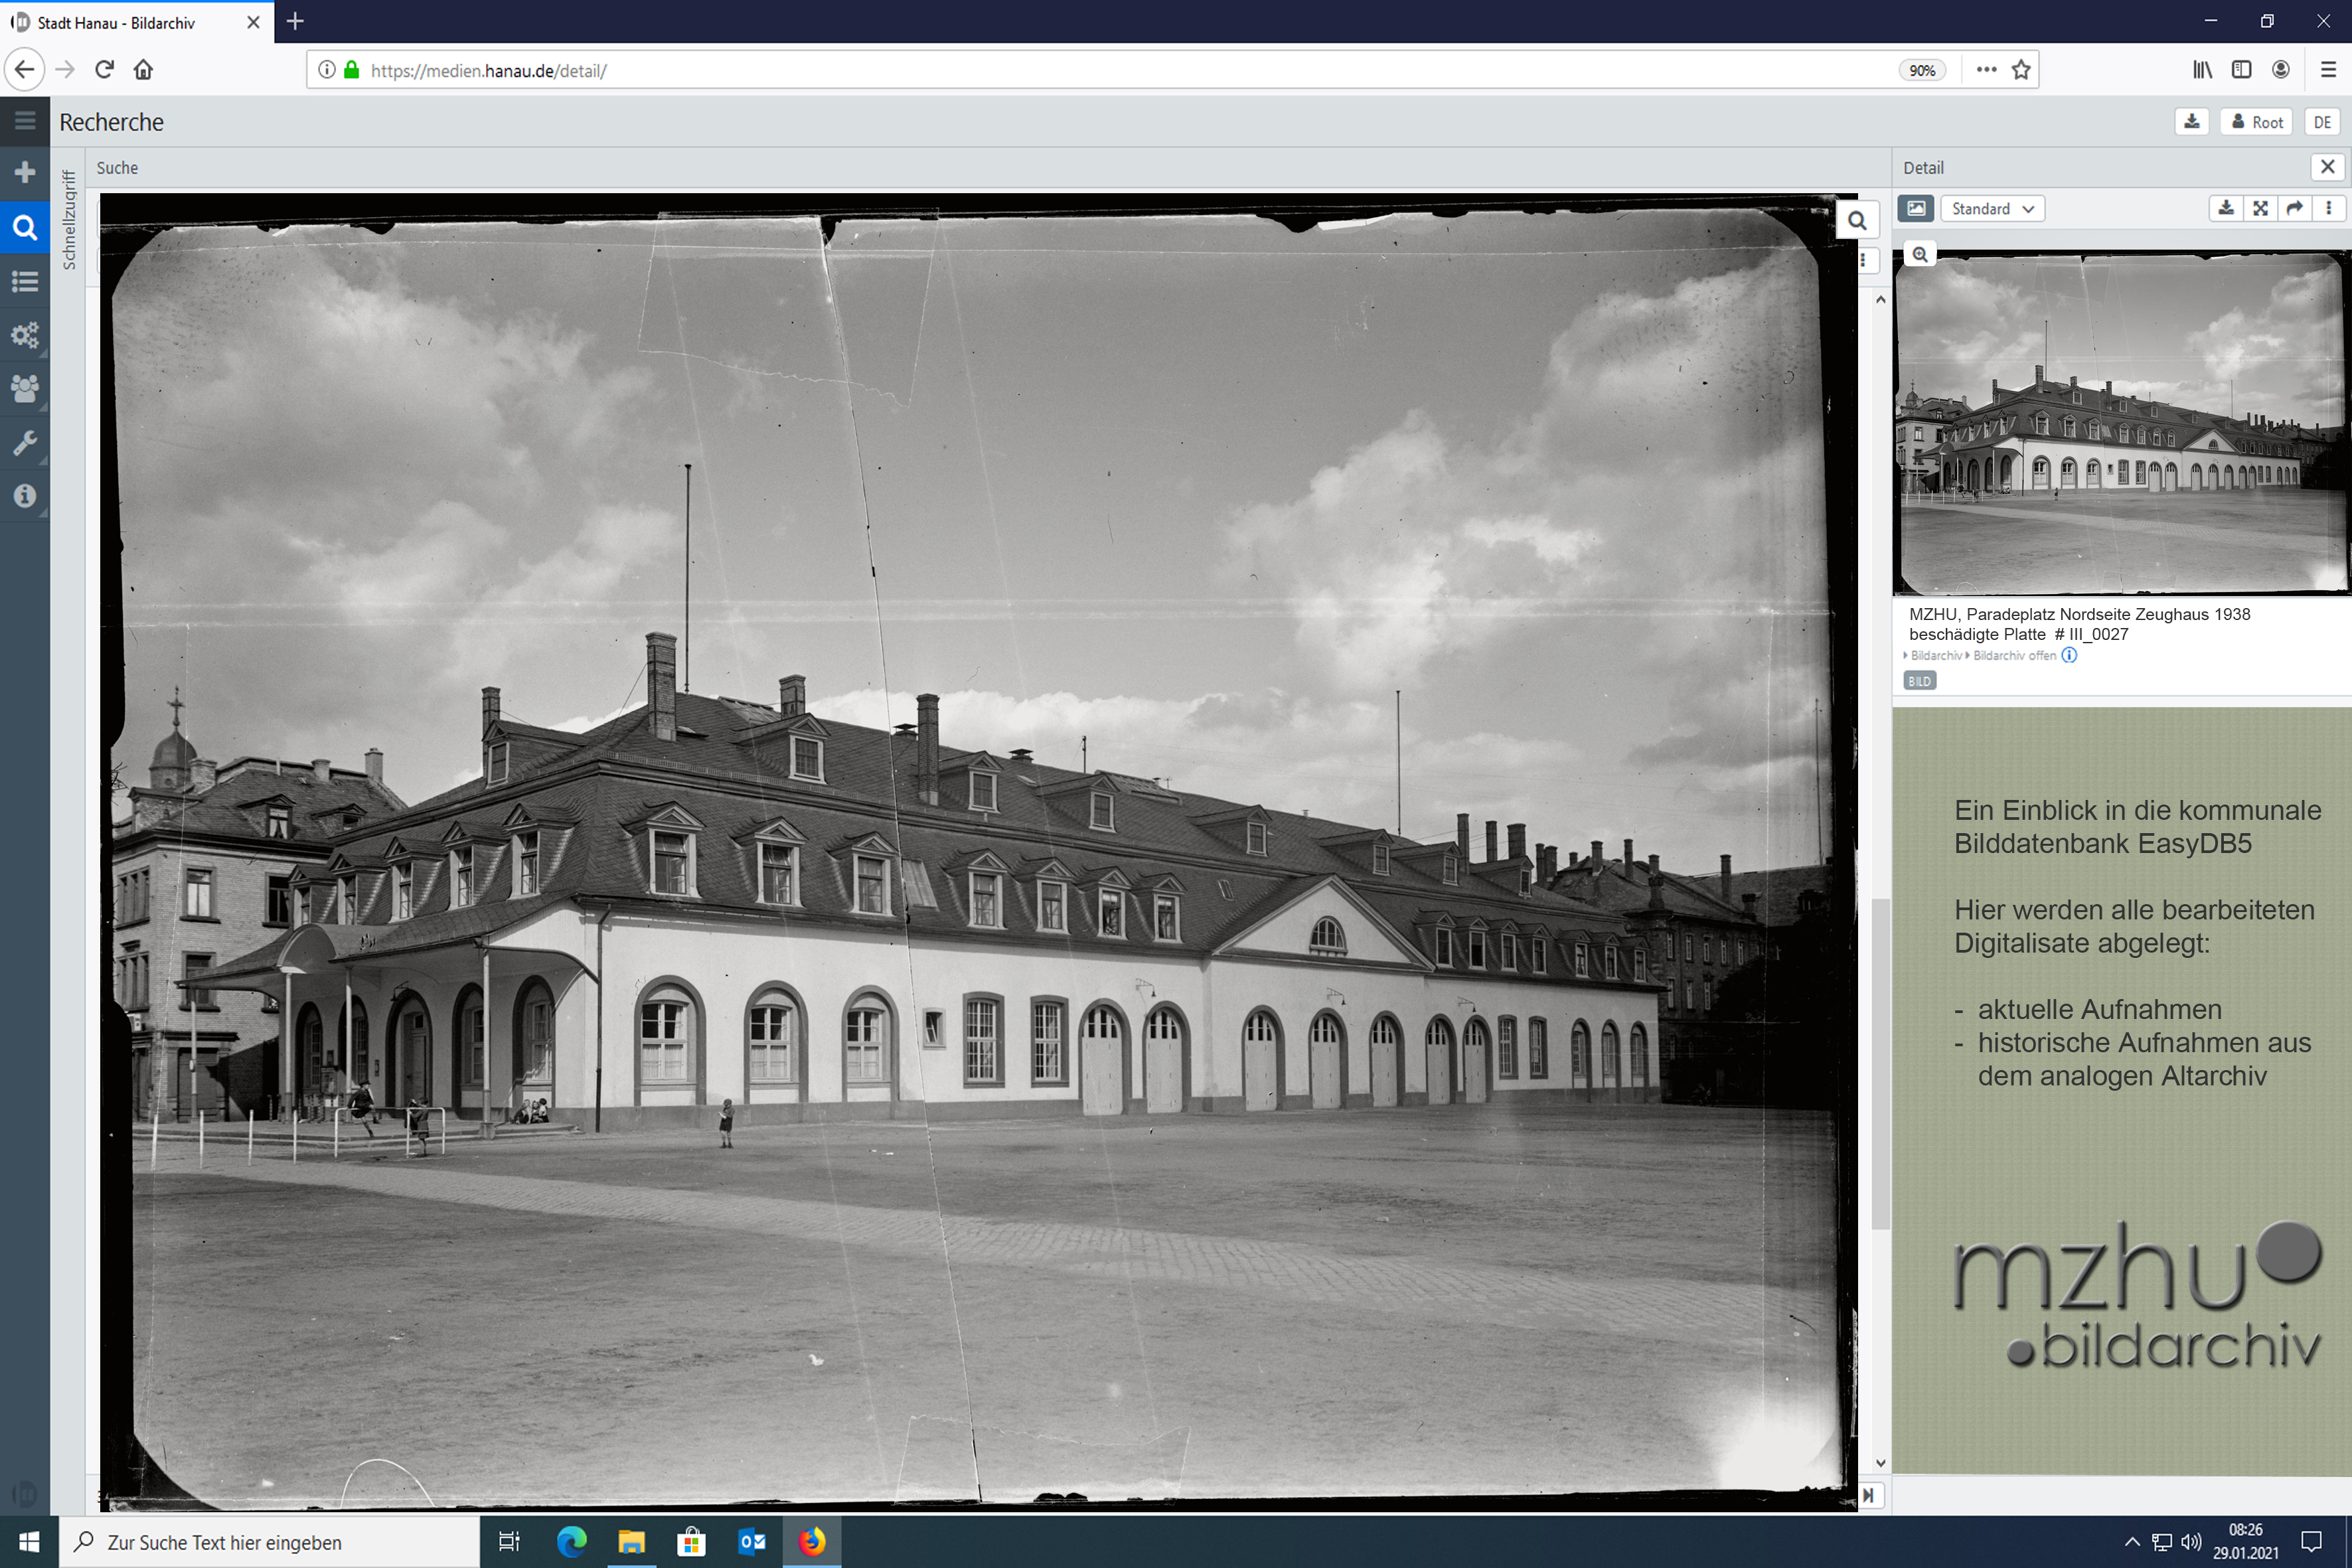2352x1568 pixels.
Task: Open the Schnellzugriff vertical tab
Action: pos(69,220)
